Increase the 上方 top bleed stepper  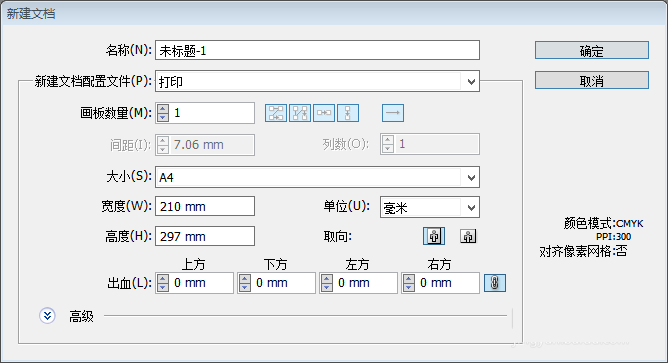click(163, 279)
